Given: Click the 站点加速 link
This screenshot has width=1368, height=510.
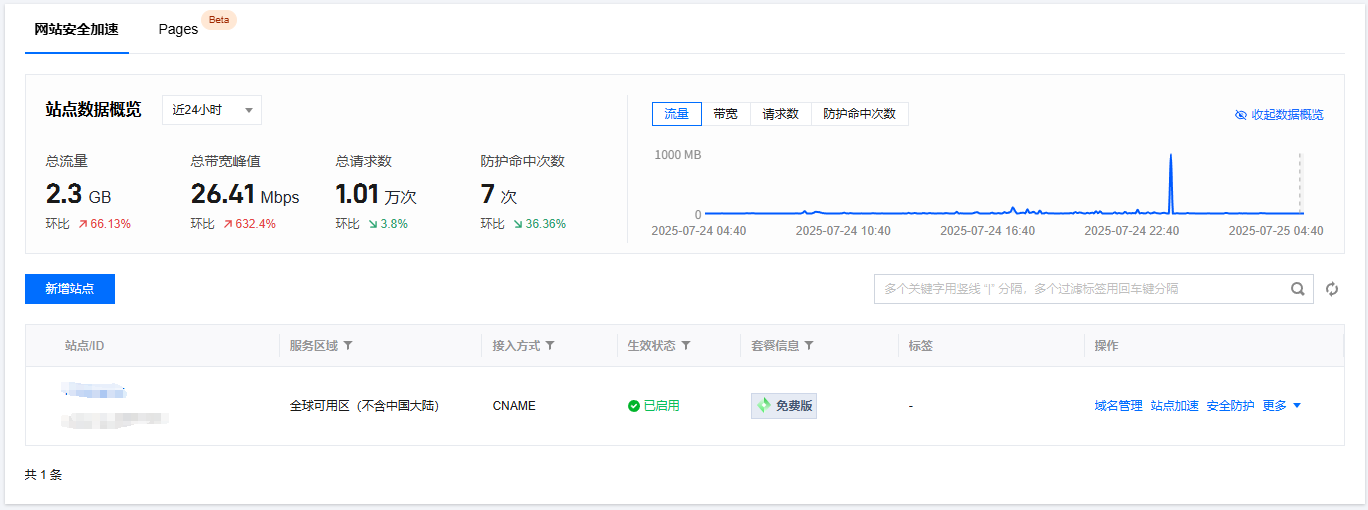Looking at the screenshot, I should (x=1175, y=406).
